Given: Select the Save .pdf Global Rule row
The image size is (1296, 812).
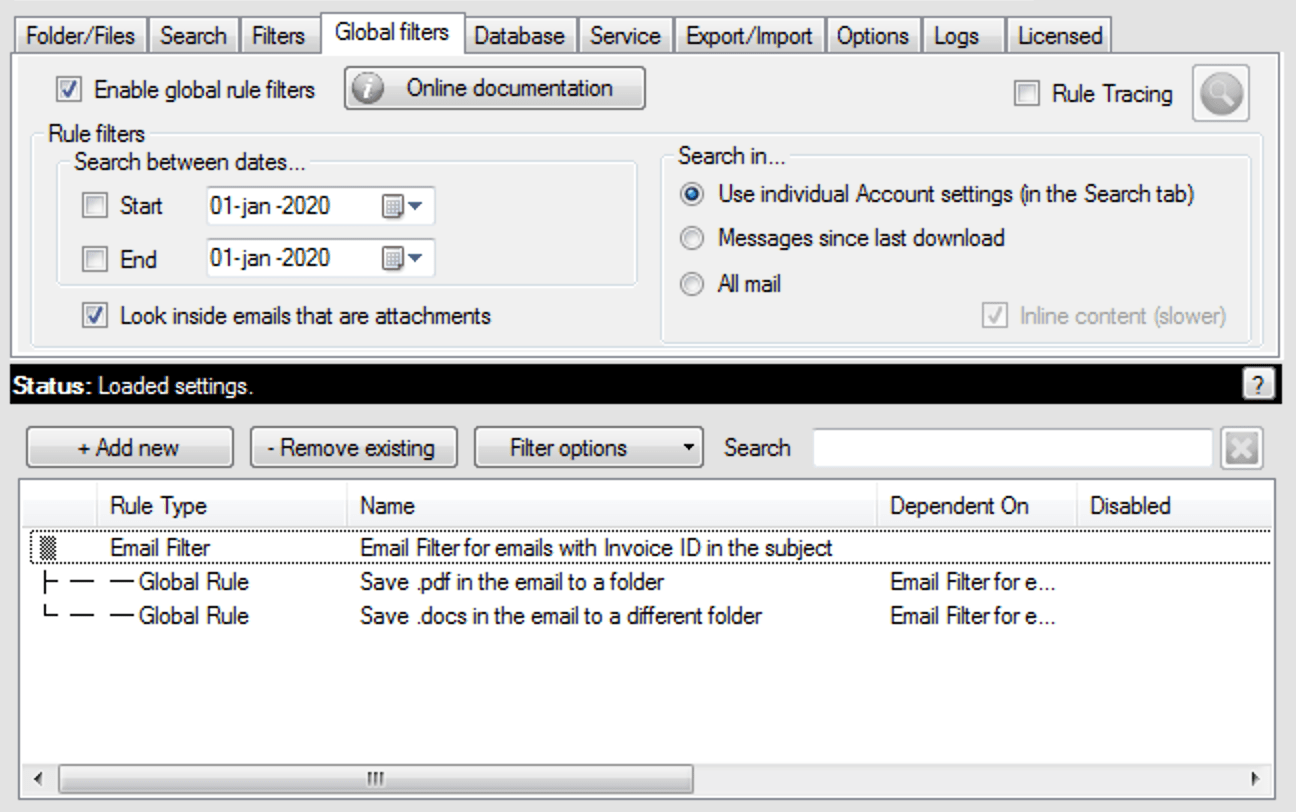Looking at the screenshot, I should [512, 582].
